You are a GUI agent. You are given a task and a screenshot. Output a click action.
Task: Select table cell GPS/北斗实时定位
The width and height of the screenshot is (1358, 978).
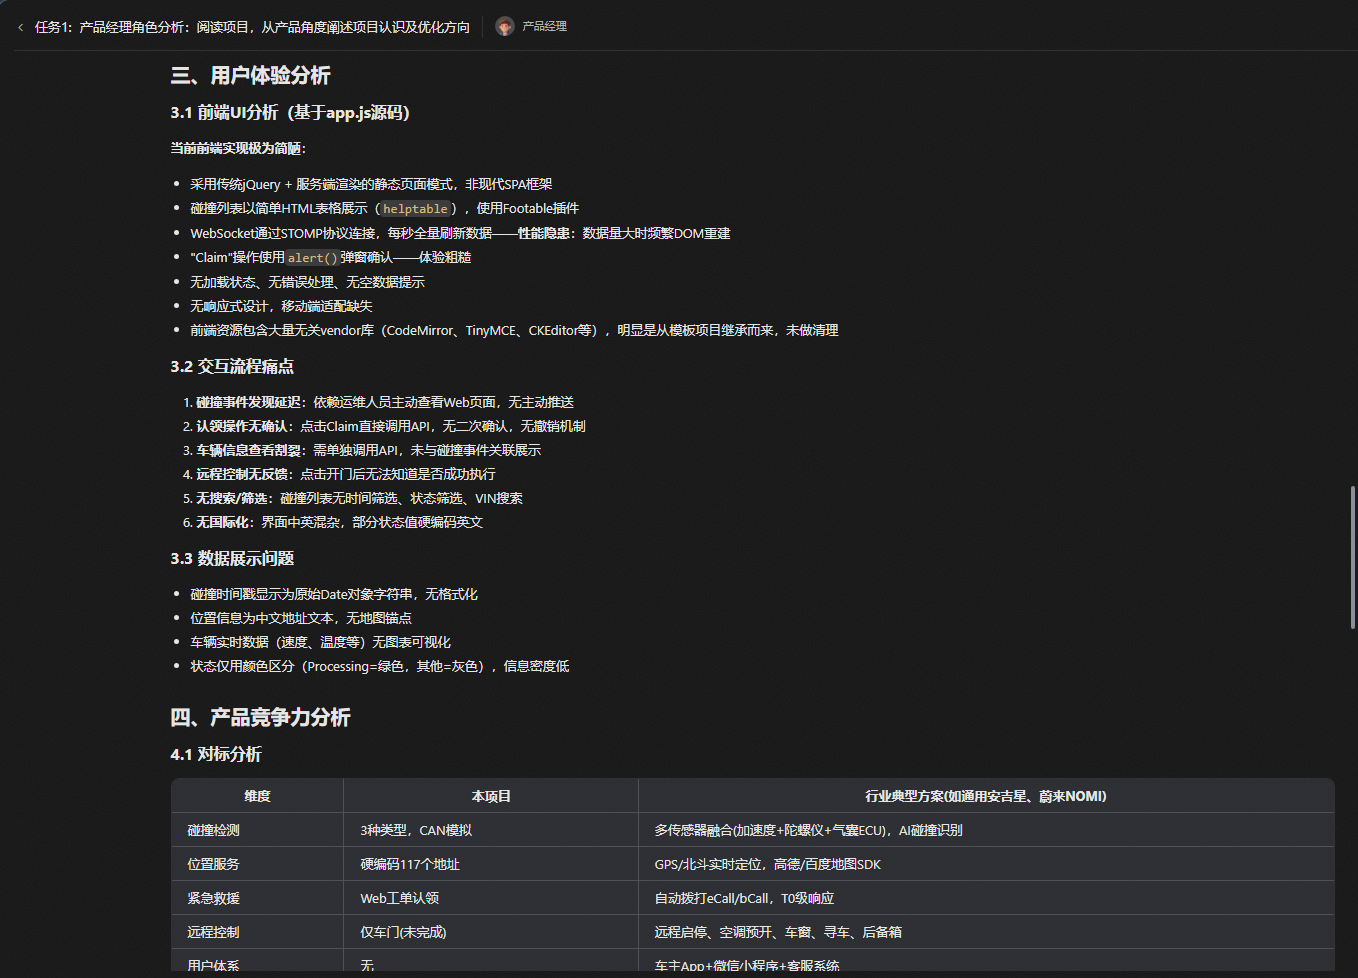986,864
